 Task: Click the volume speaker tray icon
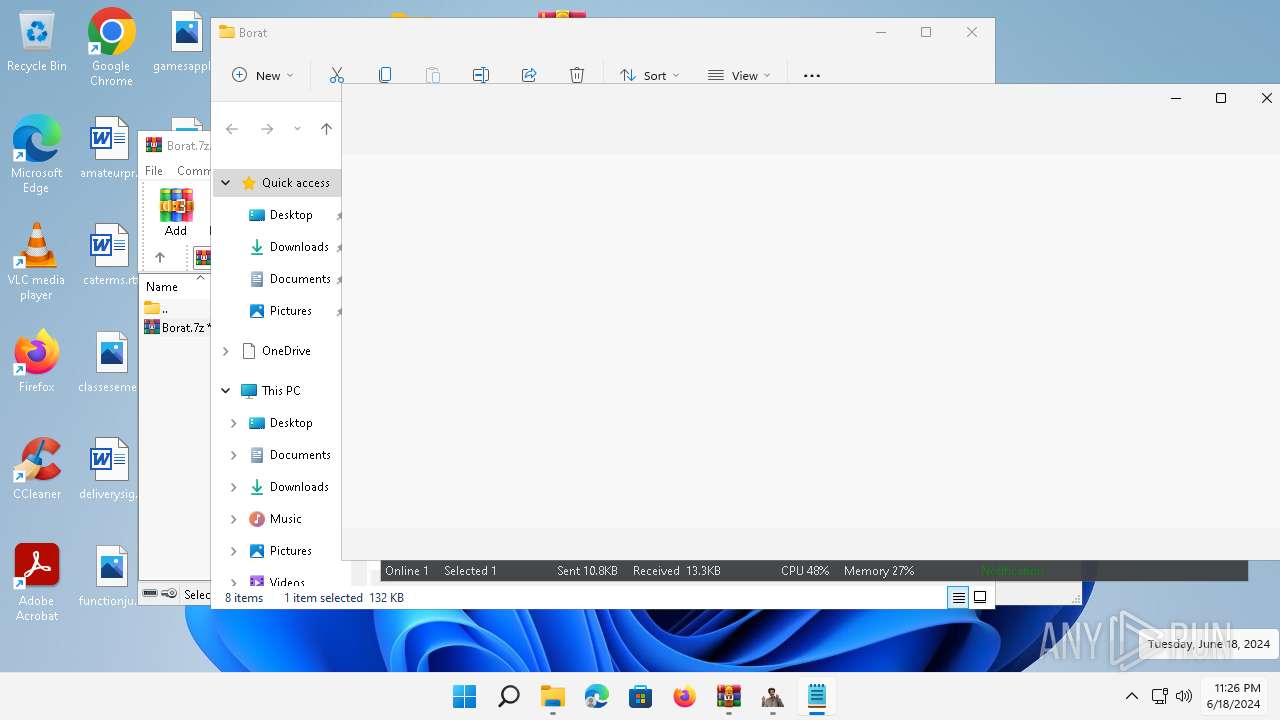[1184, 696]
